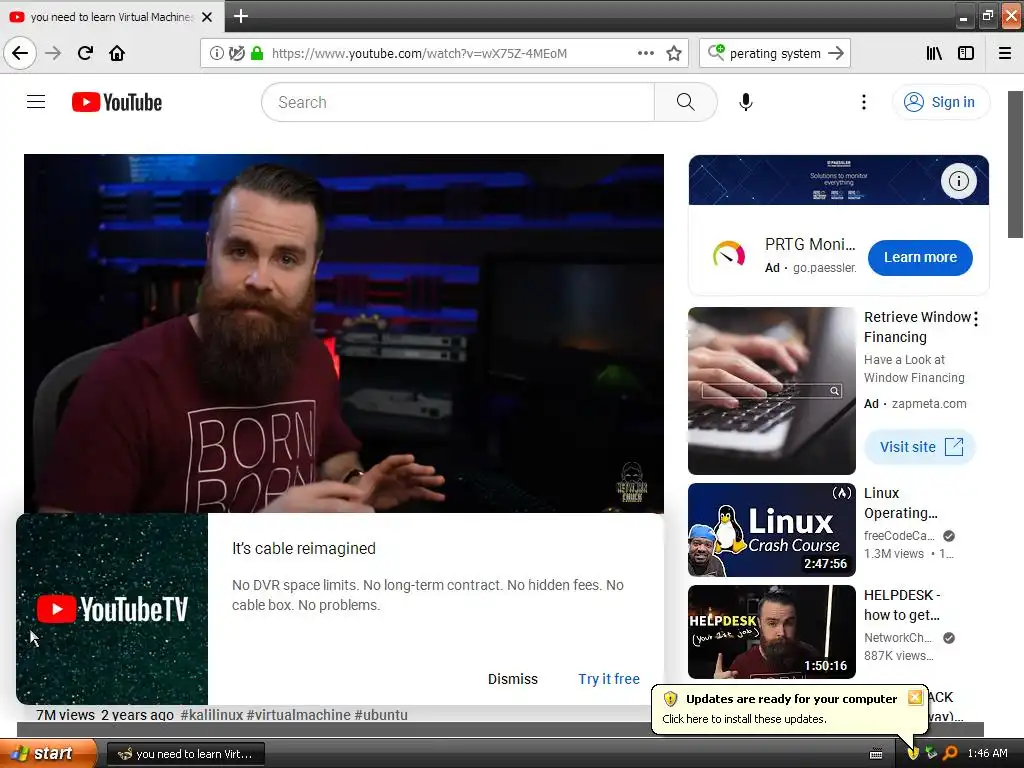Screen dimensions: 1024x768
Task: Open the Retrieve Window Financing ad thumbnail
Action: tap(772, 391)
